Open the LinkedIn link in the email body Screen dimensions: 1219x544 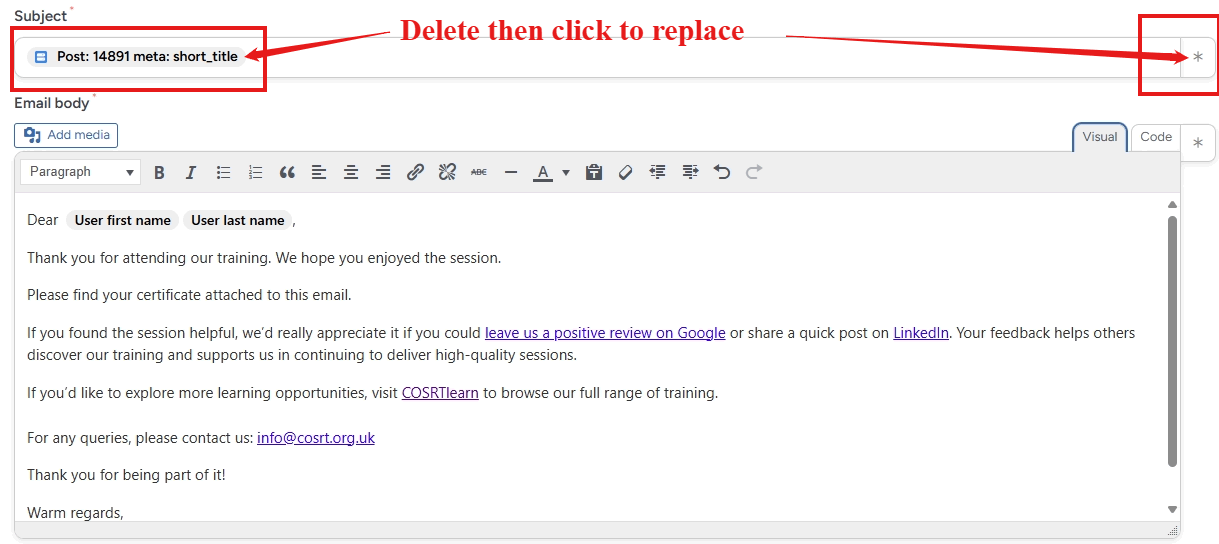pos(921,333)
